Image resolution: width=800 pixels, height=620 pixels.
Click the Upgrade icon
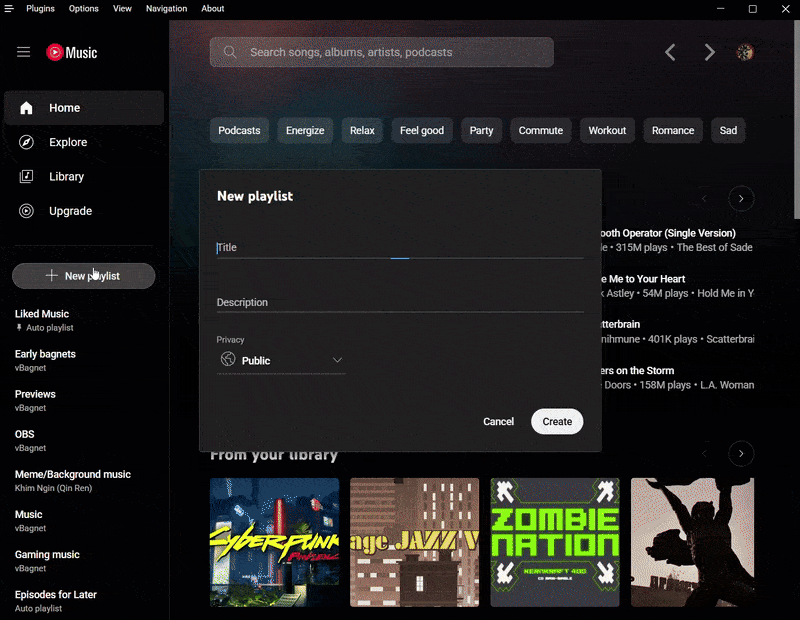tap(26, 211)
